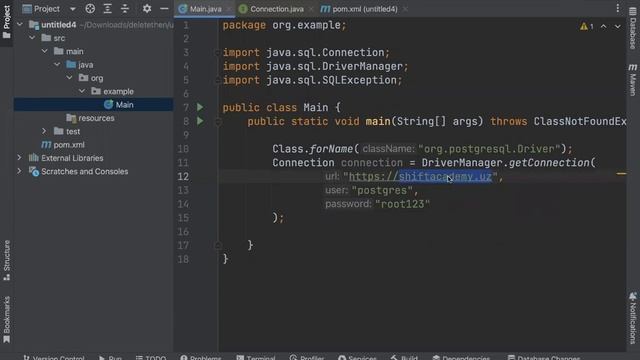The width and height of the screenshot is (640, 360).
Task: Open the Maven tool window on right sidebar
Action: pyautogui.click(x=633, y=80)
